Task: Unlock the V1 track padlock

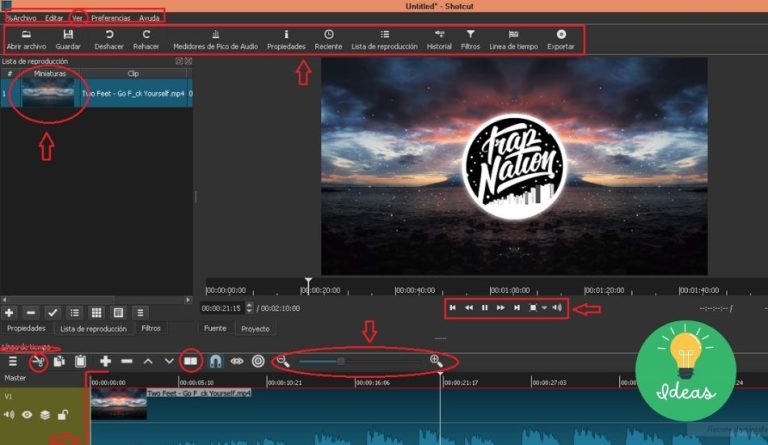Action: click(x=62, y=415)
